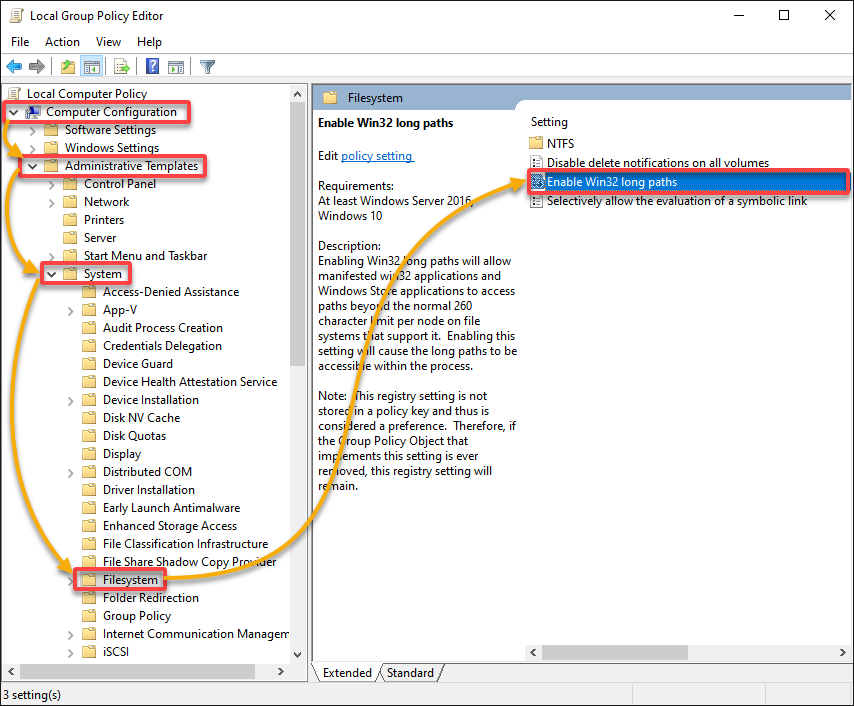Click the Export List toolbar icon
Screen dimensions: 854x706
[121, 67]
